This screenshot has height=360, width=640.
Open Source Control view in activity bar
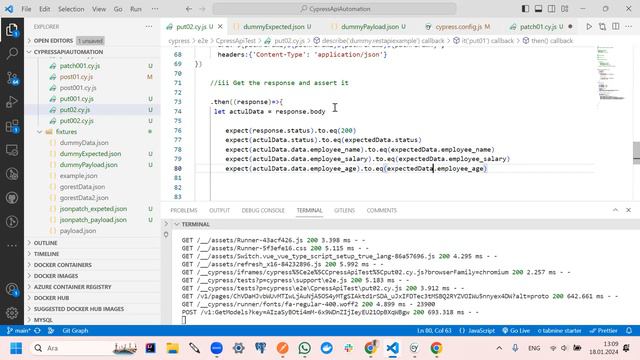12,78
